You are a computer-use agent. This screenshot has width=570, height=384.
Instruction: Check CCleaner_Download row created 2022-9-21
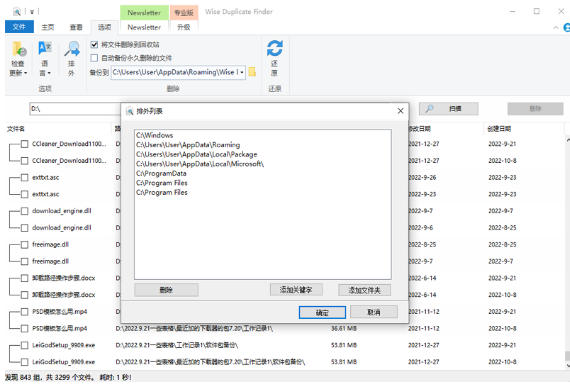(x=24, y=144)
